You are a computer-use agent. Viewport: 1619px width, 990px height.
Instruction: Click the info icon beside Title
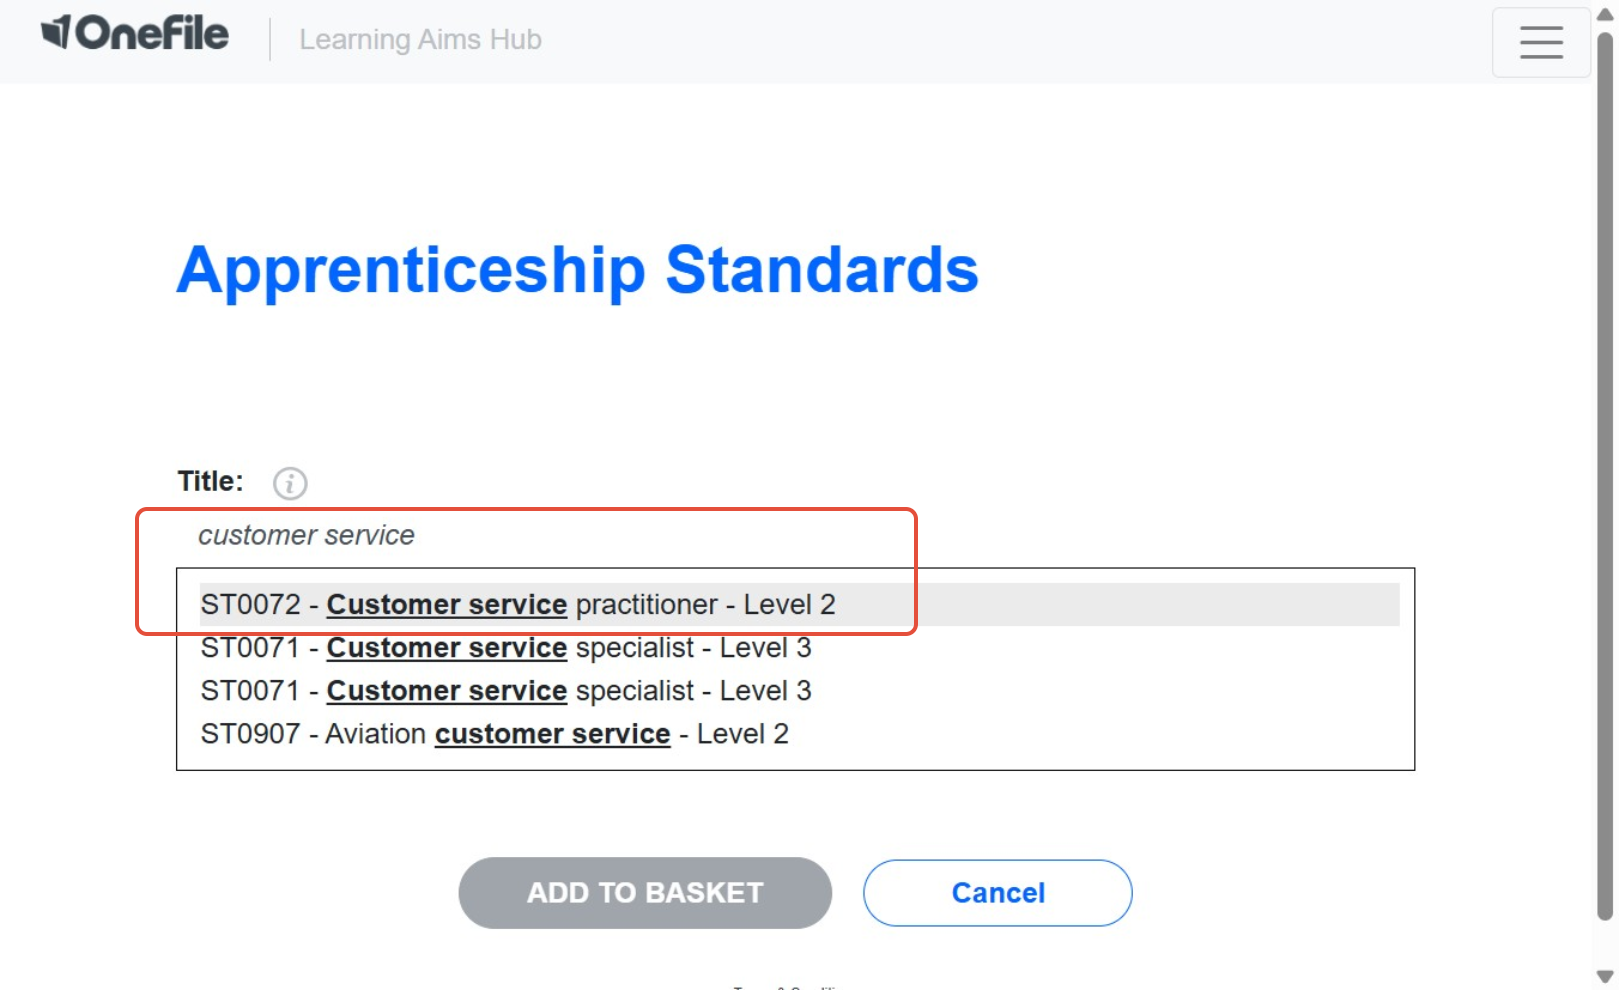(290, 484)
